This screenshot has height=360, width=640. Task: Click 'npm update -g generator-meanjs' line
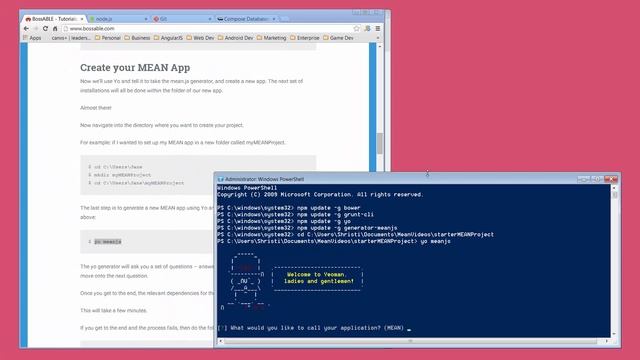(307, 228)
